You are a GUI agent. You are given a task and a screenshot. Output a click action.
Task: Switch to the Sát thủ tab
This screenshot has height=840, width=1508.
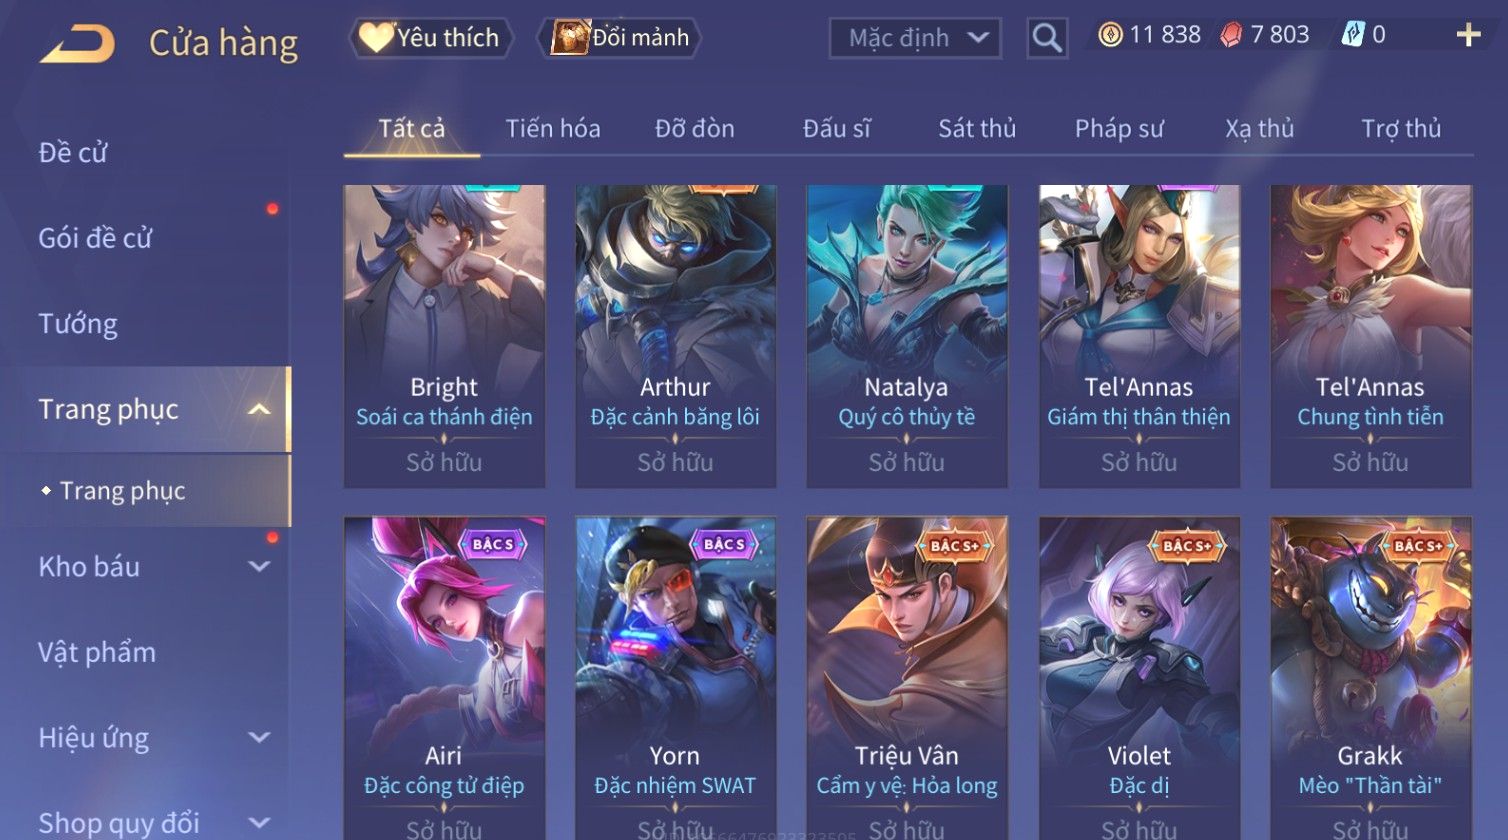click(x=976, y=129)
